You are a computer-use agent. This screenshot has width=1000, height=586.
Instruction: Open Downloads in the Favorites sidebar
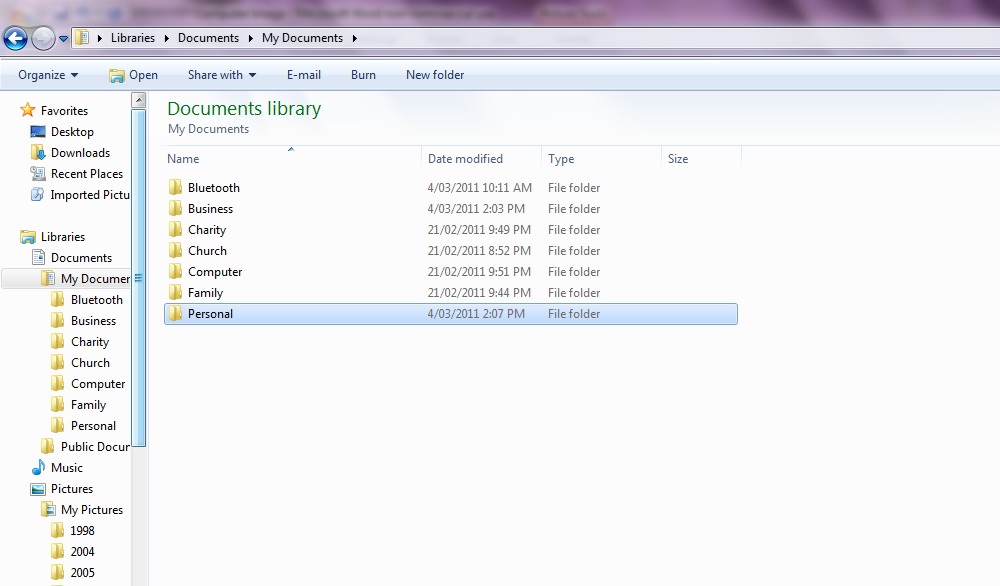tap(38, 153)
